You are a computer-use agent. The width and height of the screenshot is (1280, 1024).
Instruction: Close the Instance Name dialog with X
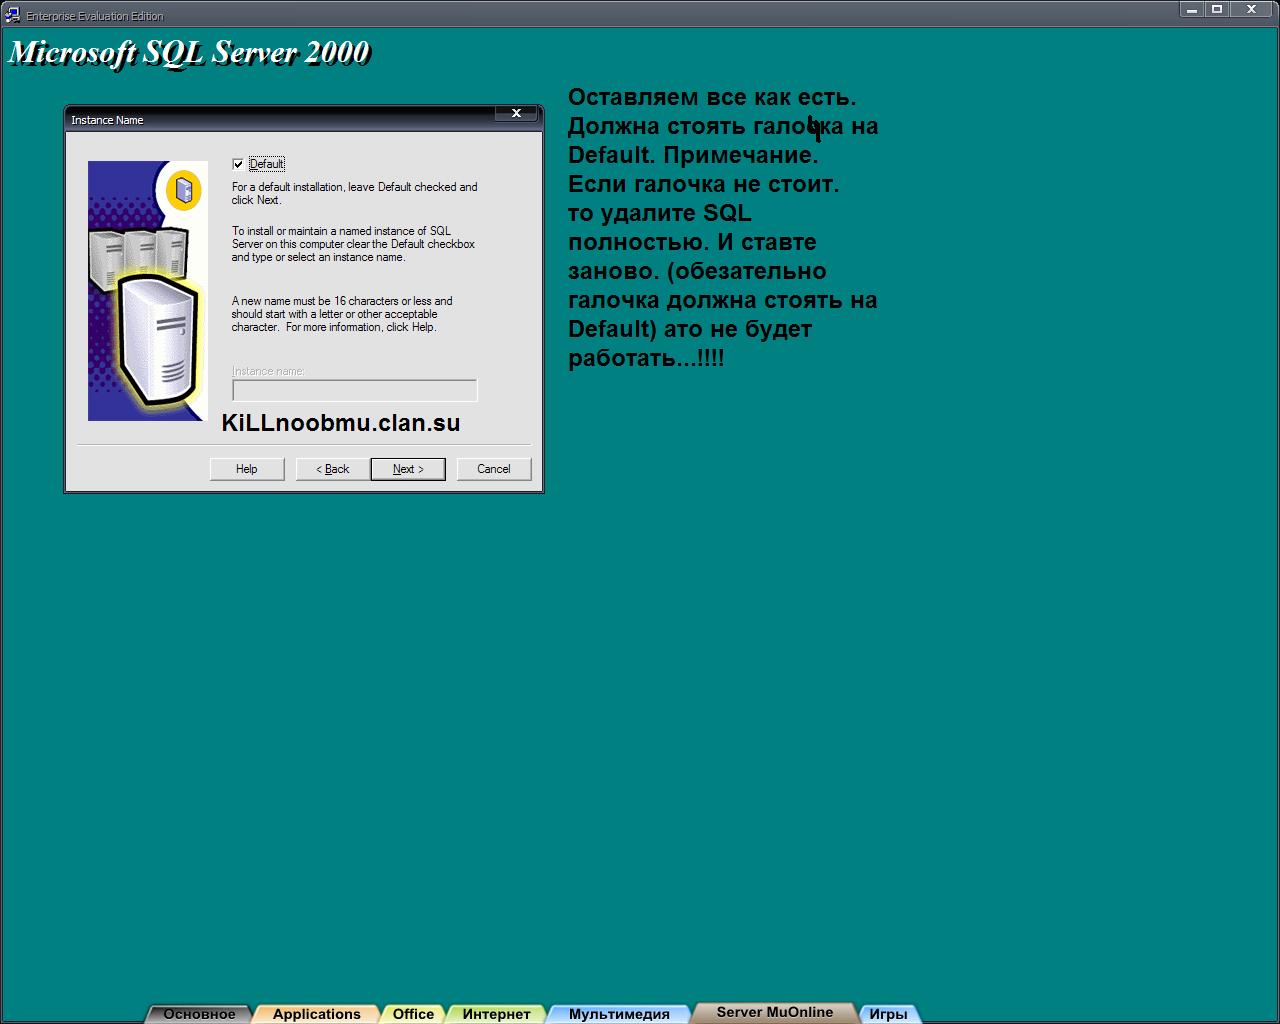coord(516,114)
